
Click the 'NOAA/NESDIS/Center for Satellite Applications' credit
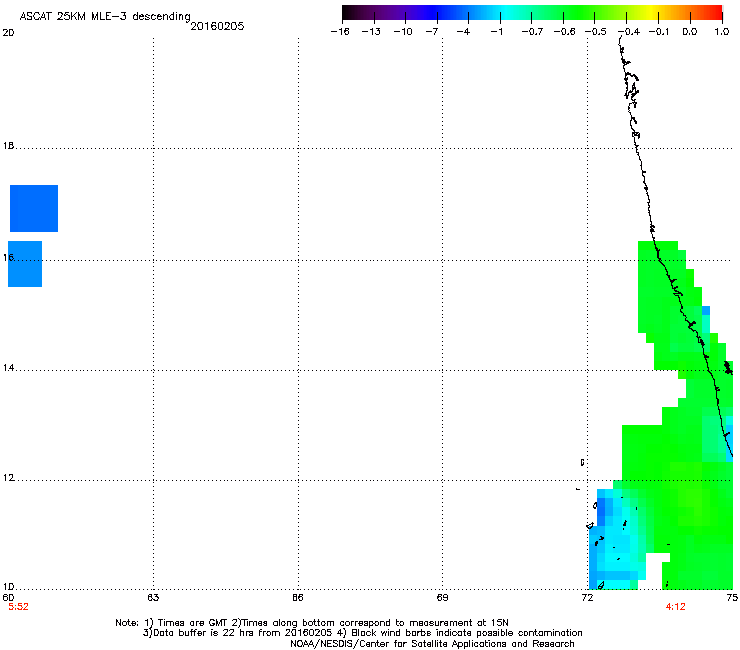pyautogui.click(x=432, y=643)
